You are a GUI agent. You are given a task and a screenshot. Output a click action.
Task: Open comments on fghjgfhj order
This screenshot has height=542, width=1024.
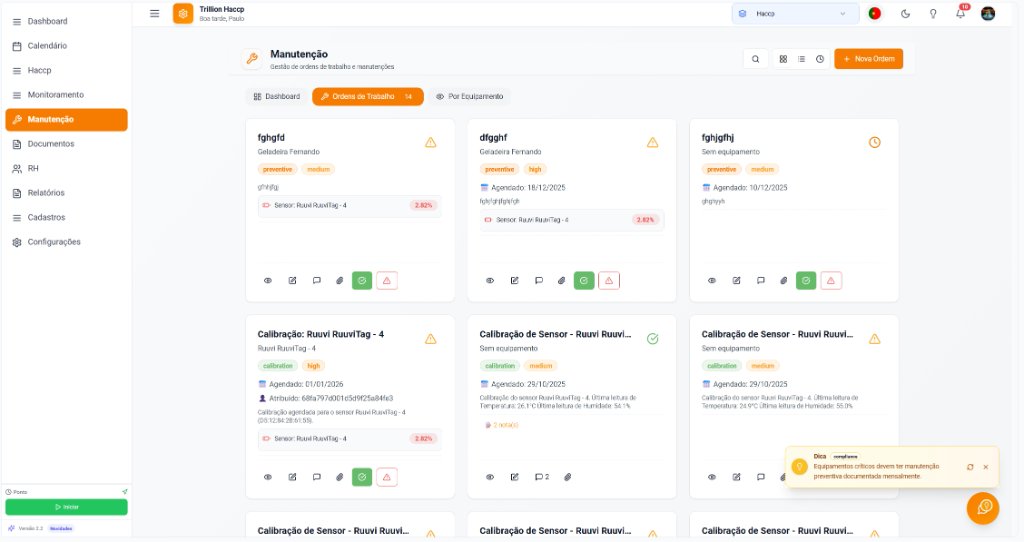pos(761,281)
